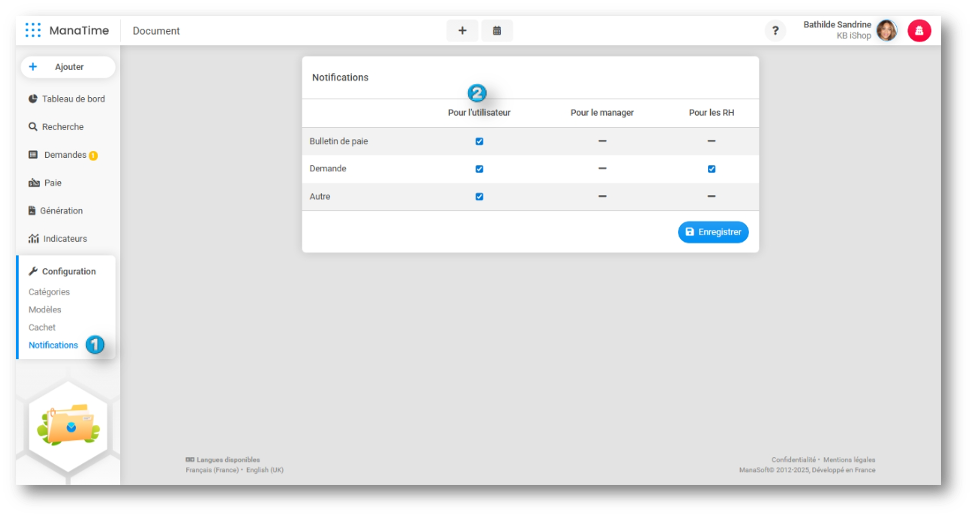Click the red lock icon button
The image size is (972, 516).
pyautogui.click(x=919, y=30)
